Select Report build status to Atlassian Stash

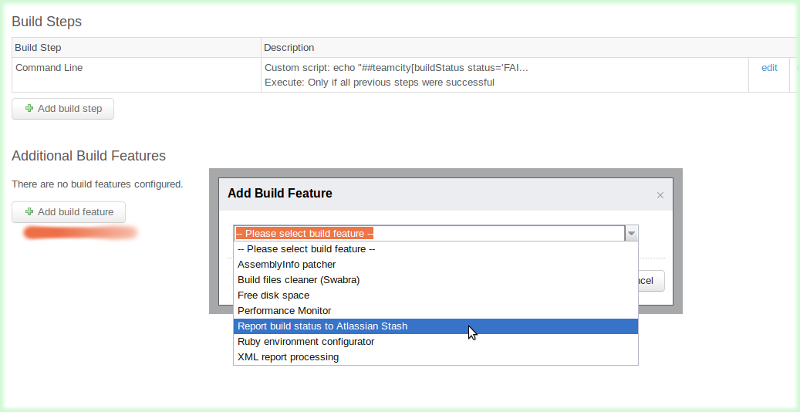coord(322,326)
